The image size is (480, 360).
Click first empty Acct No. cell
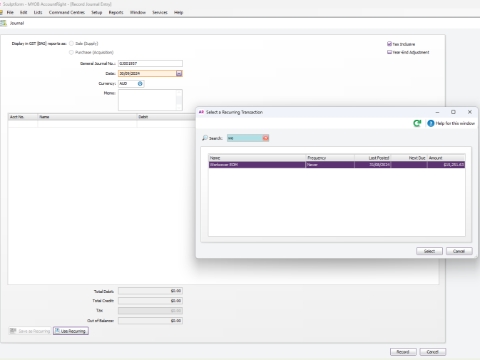(x=23, y=124)
